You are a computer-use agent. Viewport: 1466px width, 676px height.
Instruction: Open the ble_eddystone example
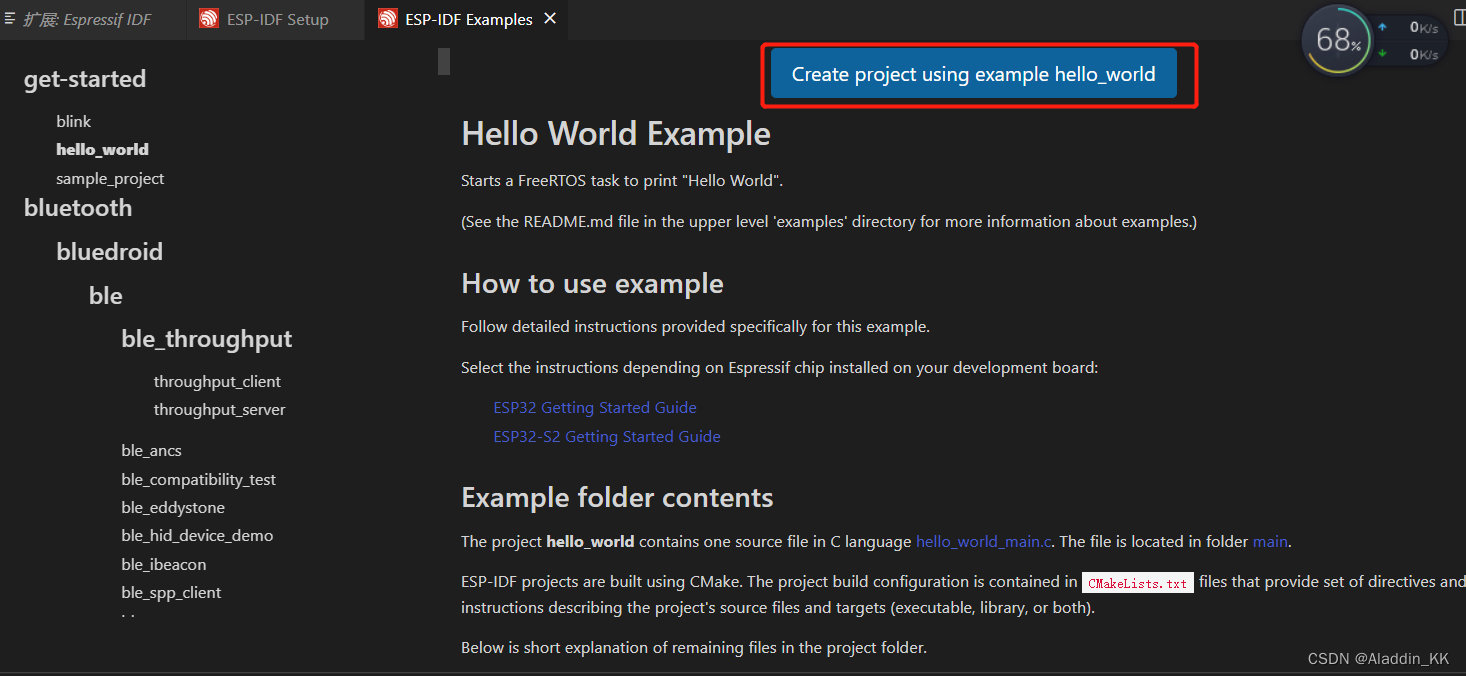[x=173, y=507]
